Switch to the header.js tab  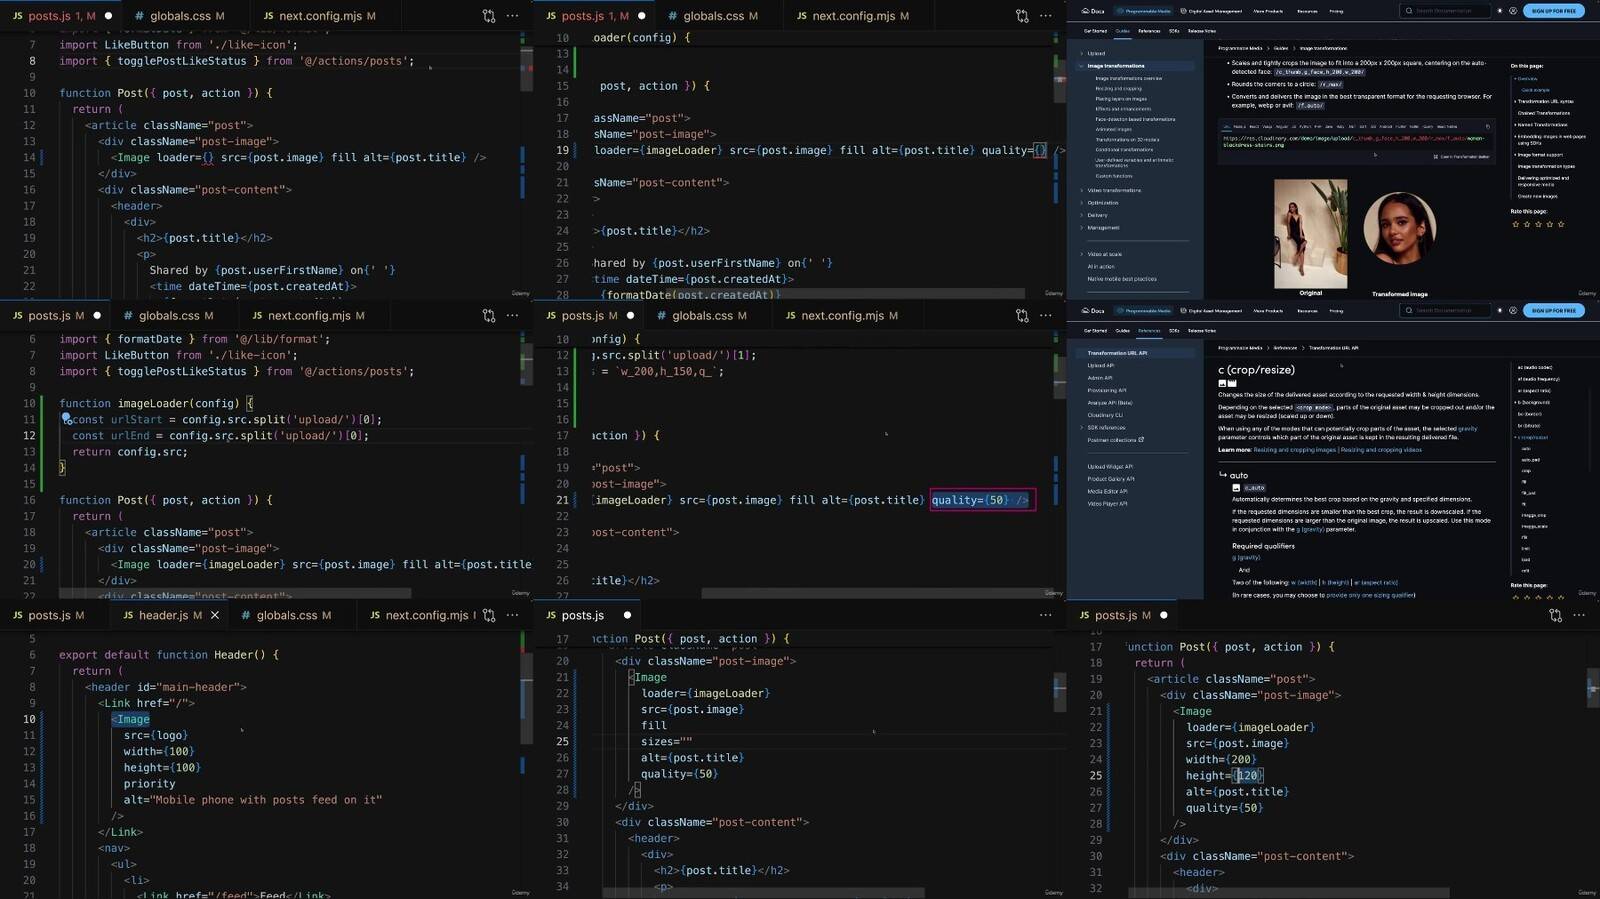[x=162, y=615]
